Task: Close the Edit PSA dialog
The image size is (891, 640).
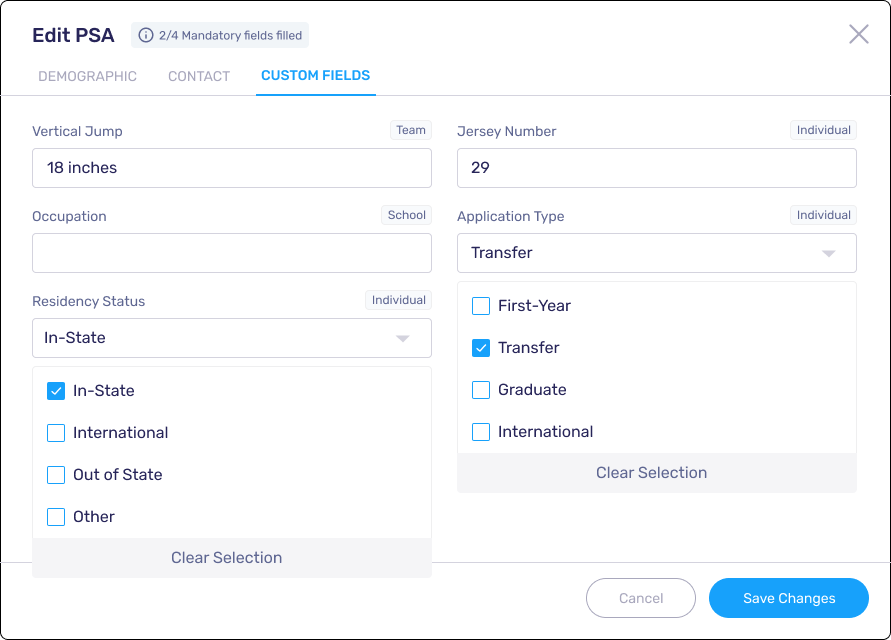Action: pos(858,35)
